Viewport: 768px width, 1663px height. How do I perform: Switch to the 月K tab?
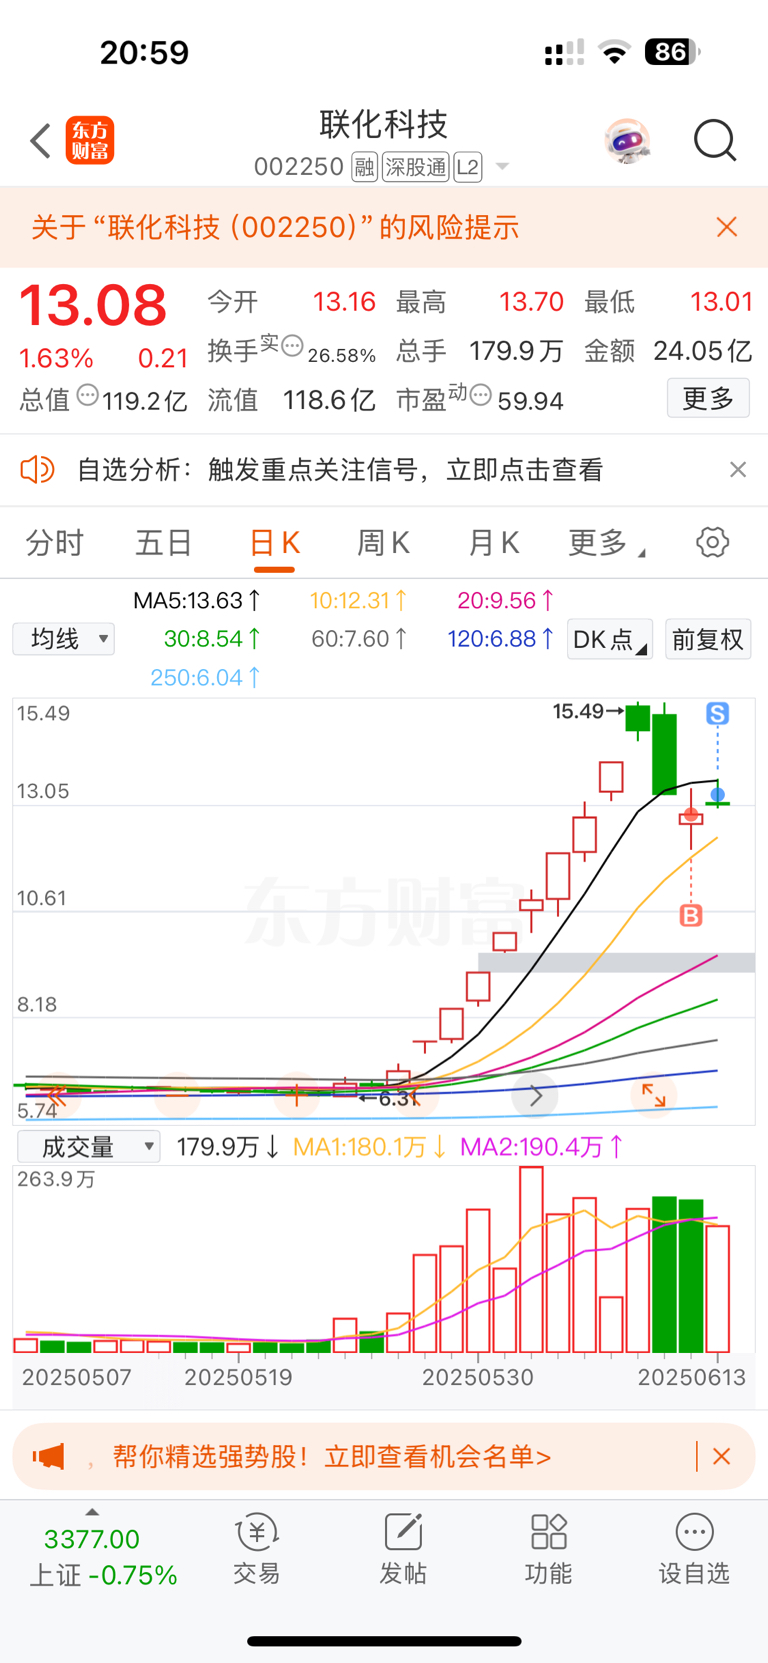[x=494, y=543]
